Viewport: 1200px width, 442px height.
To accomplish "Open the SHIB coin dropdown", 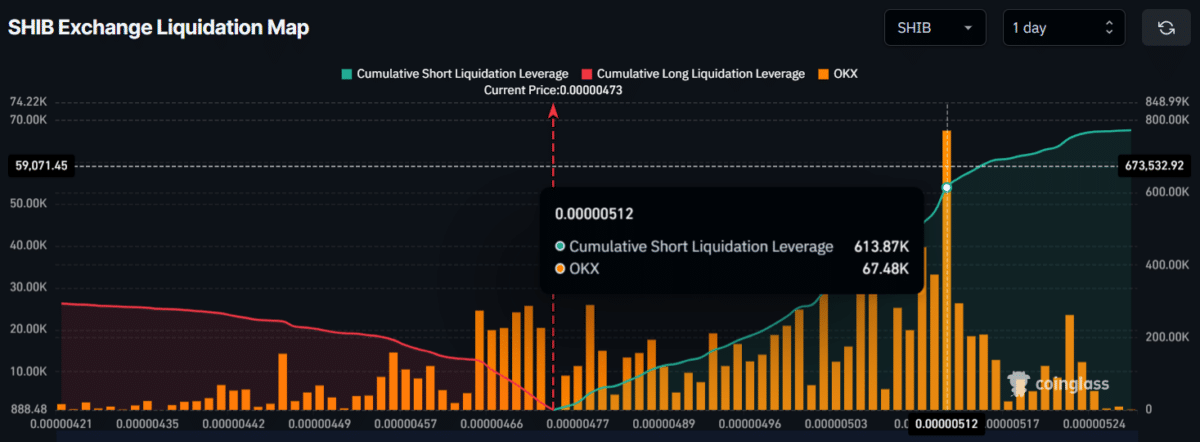I will (x=935, y=28).
